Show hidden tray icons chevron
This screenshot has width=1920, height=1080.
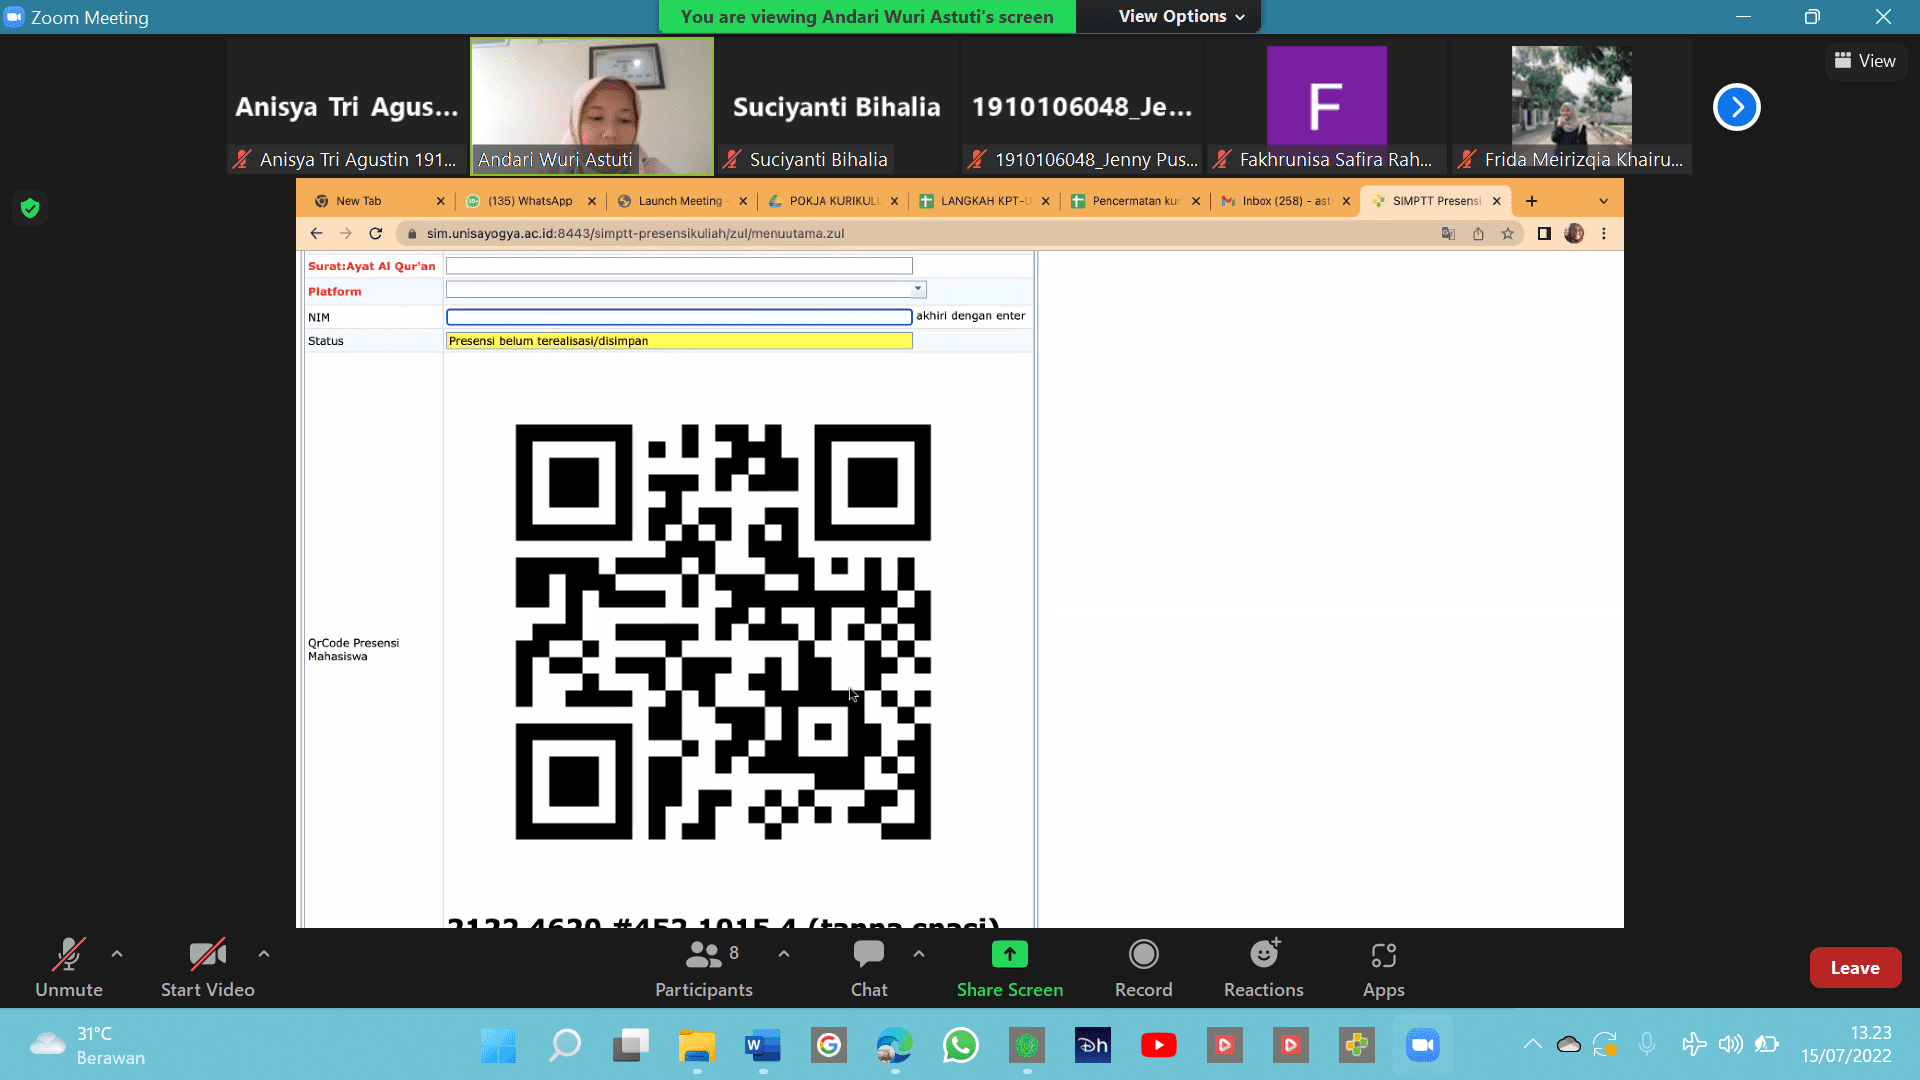click(x=1532, y=1045)
